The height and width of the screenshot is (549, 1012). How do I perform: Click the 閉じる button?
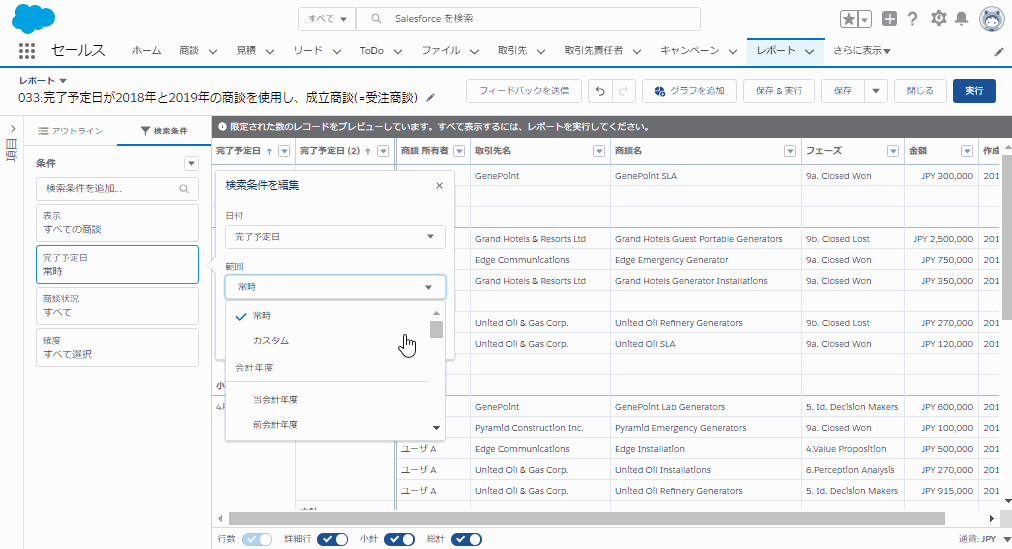point(920,91)
